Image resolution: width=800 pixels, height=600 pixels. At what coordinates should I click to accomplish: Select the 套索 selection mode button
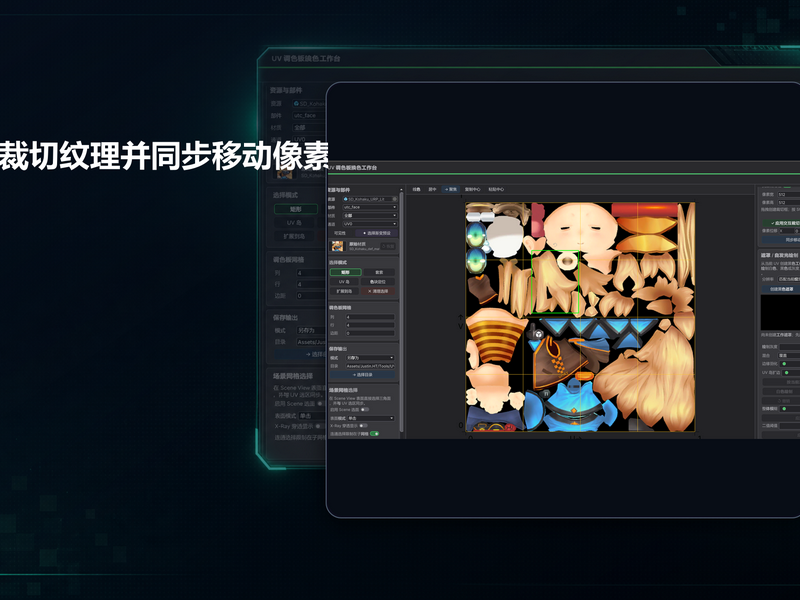click(379, 272)
